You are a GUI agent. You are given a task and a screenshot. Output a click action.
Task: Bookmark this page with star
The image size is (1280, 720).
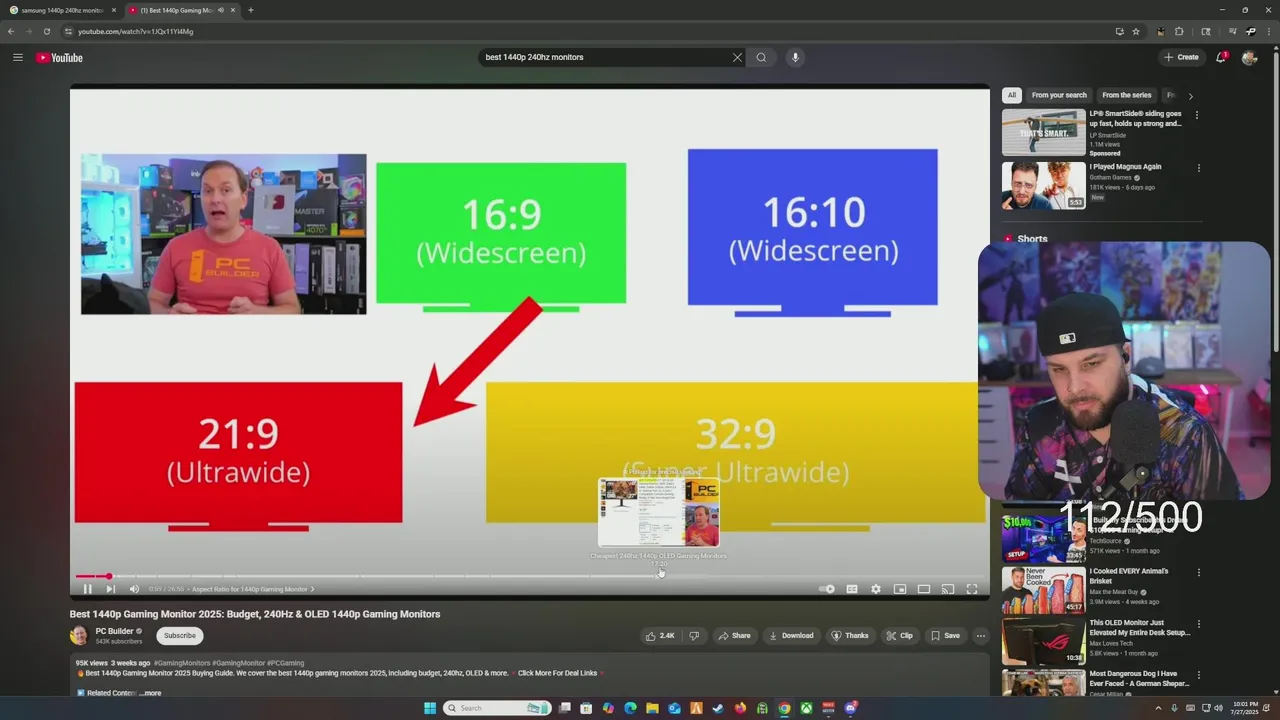(x=1136, y=31)
